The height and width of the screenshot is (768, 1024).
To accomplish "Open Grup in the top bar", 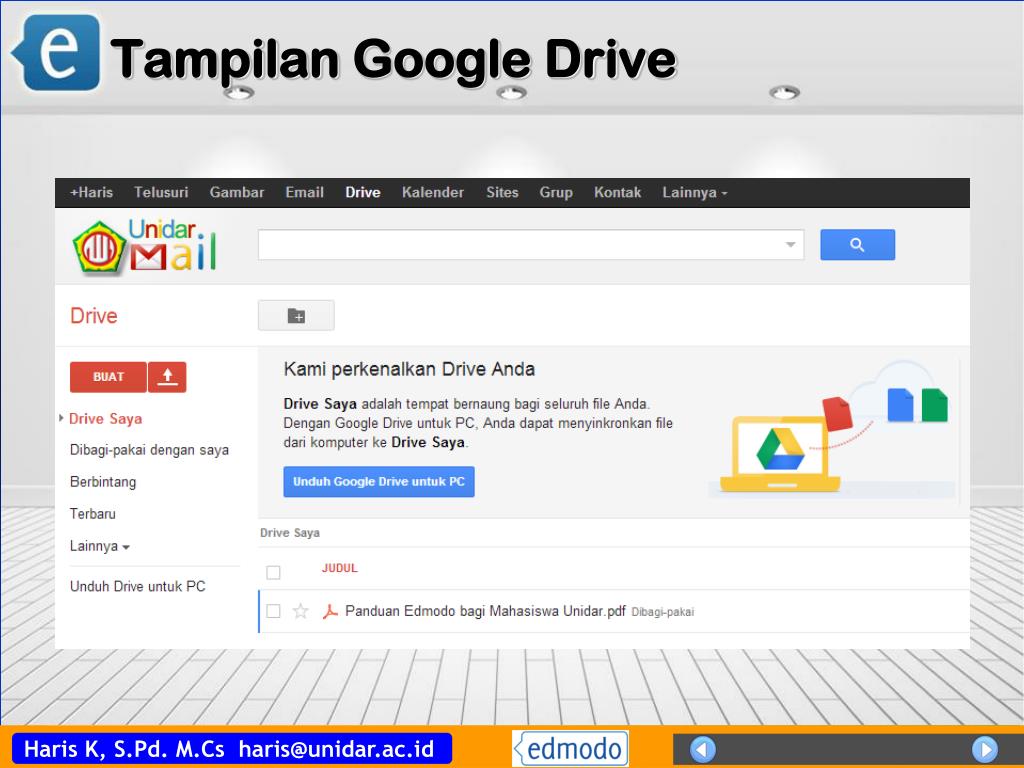I will pos(556,193).
